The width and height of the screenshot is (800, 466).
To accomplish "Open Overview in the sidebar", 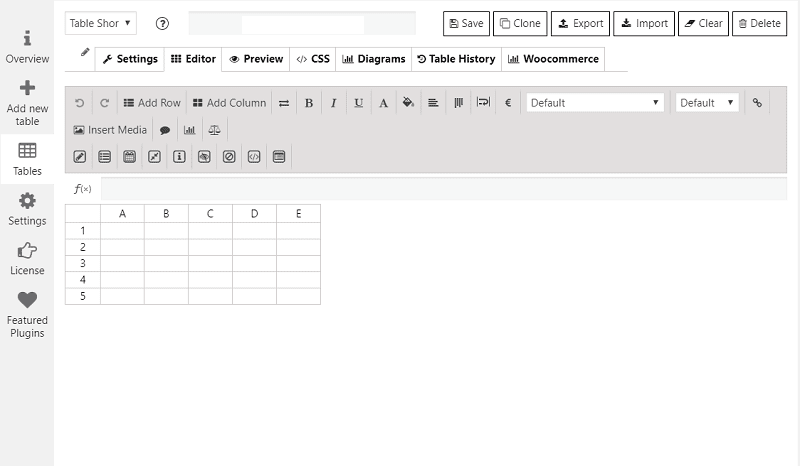I will coord(27,47).
